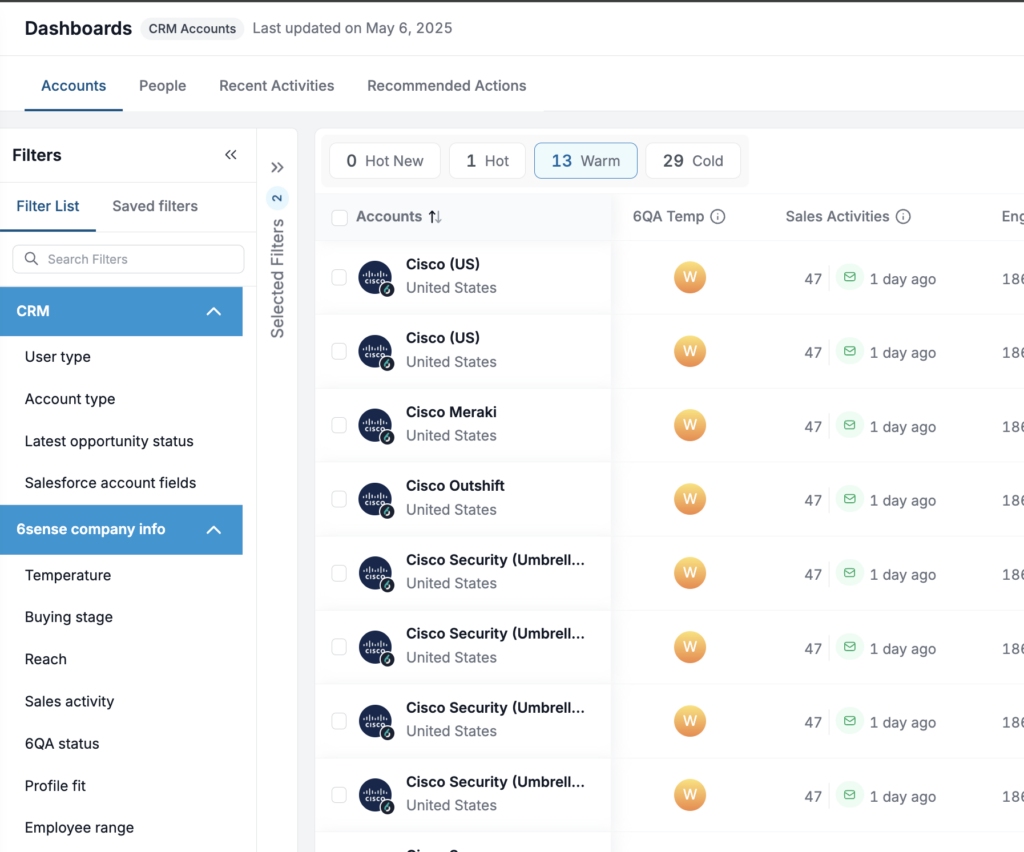Open Latest opportunity status filter
Screen dimensions: 1024x852
click(109, 441)
